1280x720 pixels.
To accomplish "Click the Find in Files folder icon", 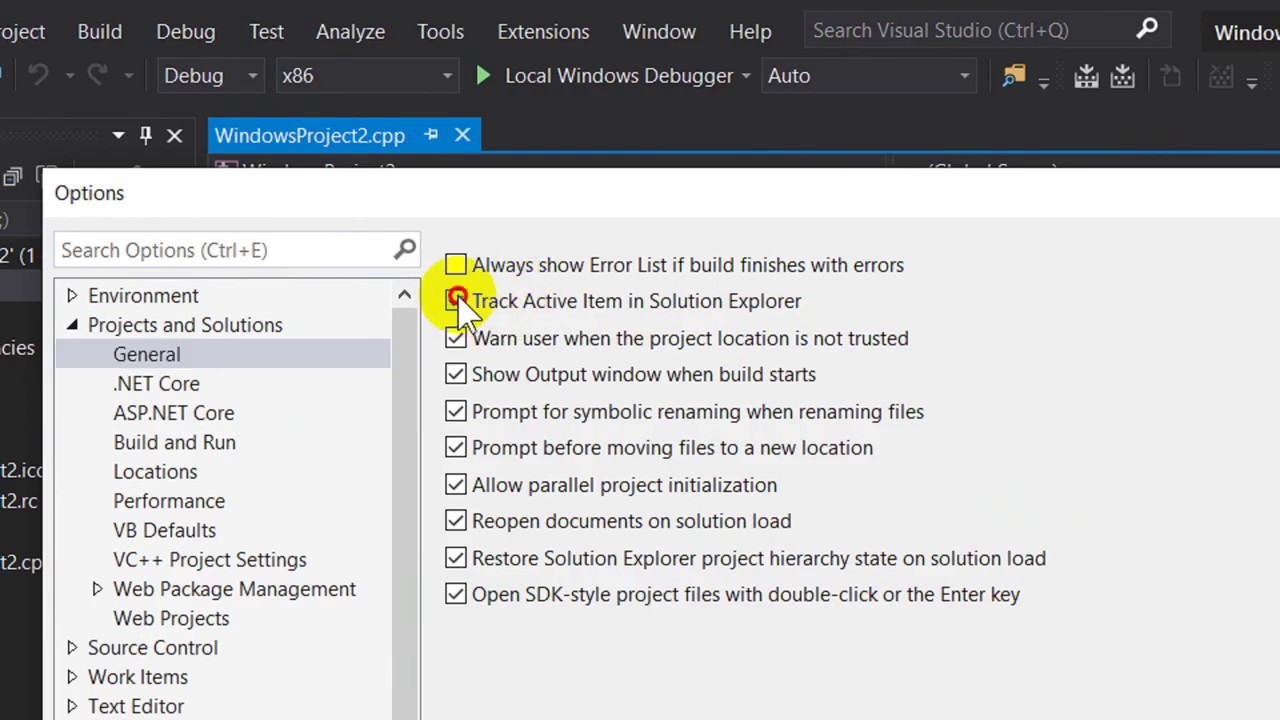I will point(1014,76).
